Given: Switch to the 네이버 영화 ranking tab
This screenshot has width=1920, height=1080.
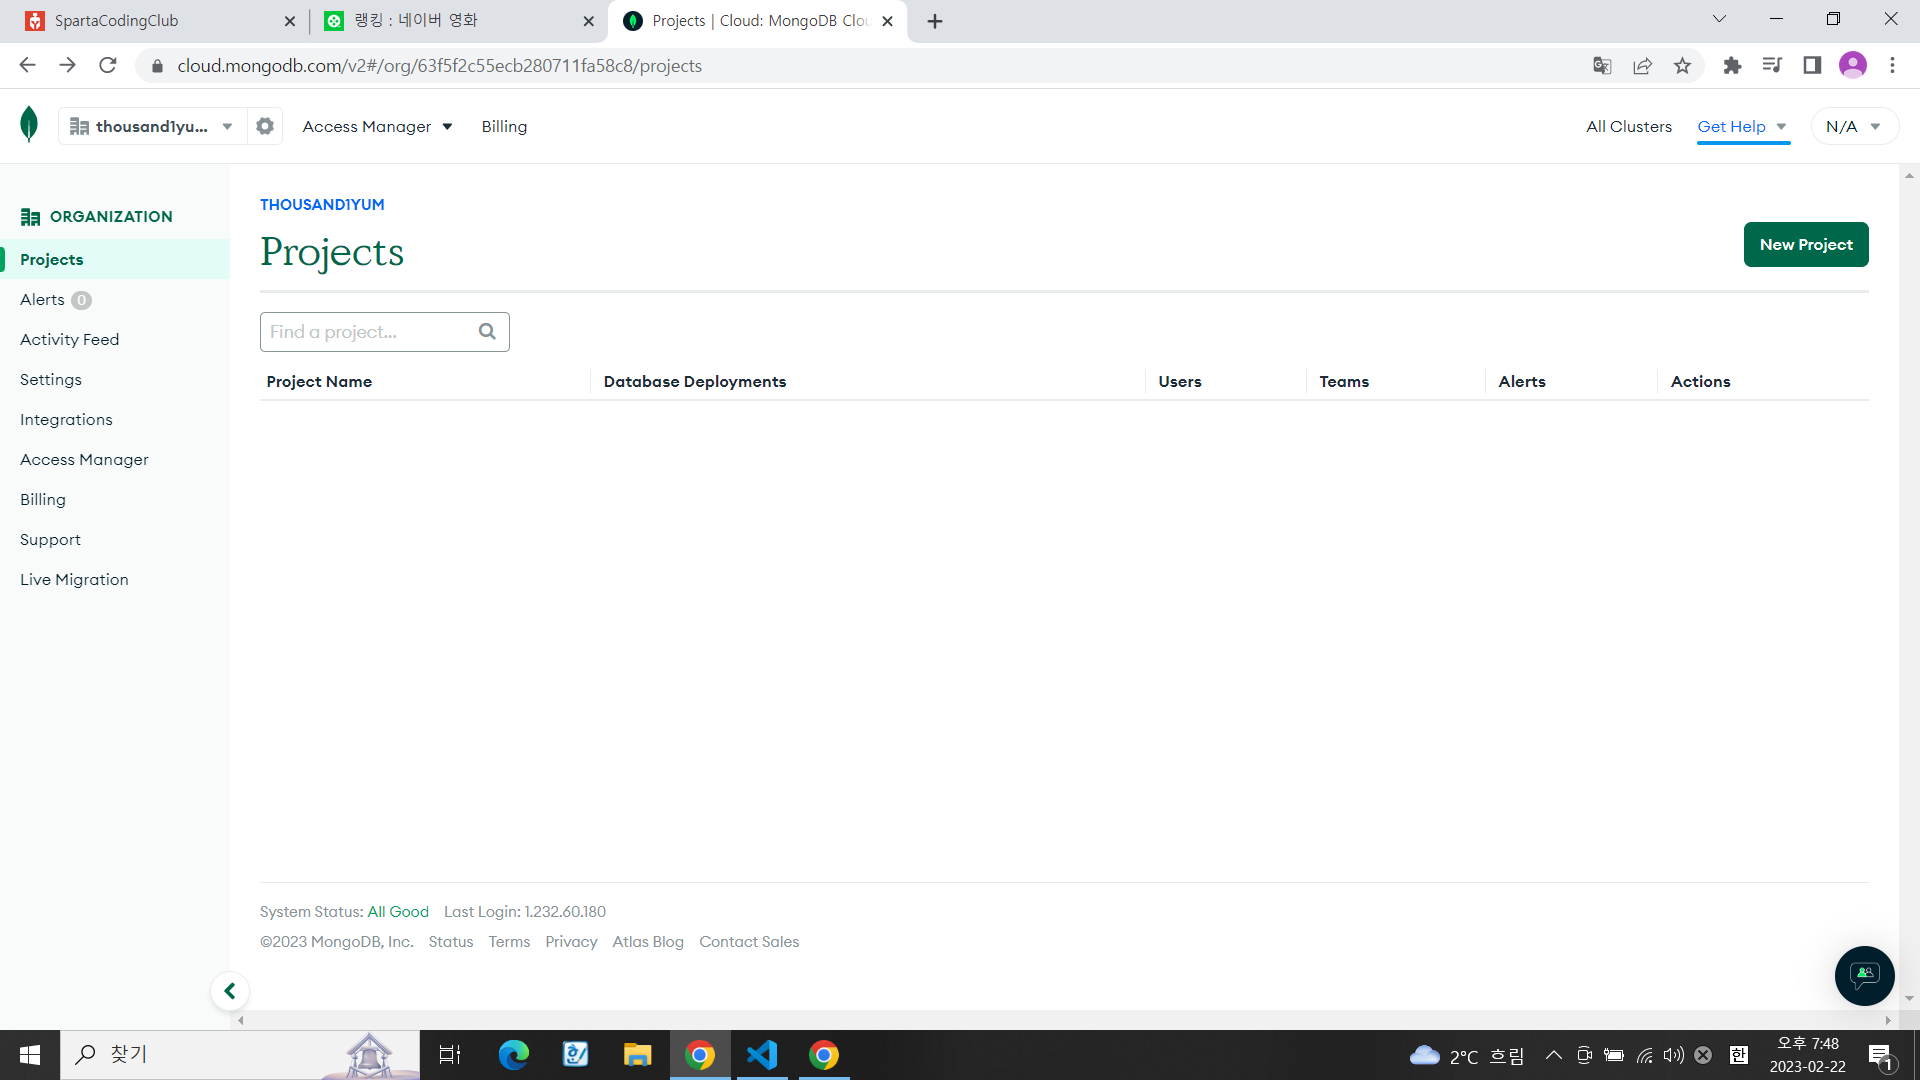Looking at the screenshot, I should [457, 21].
